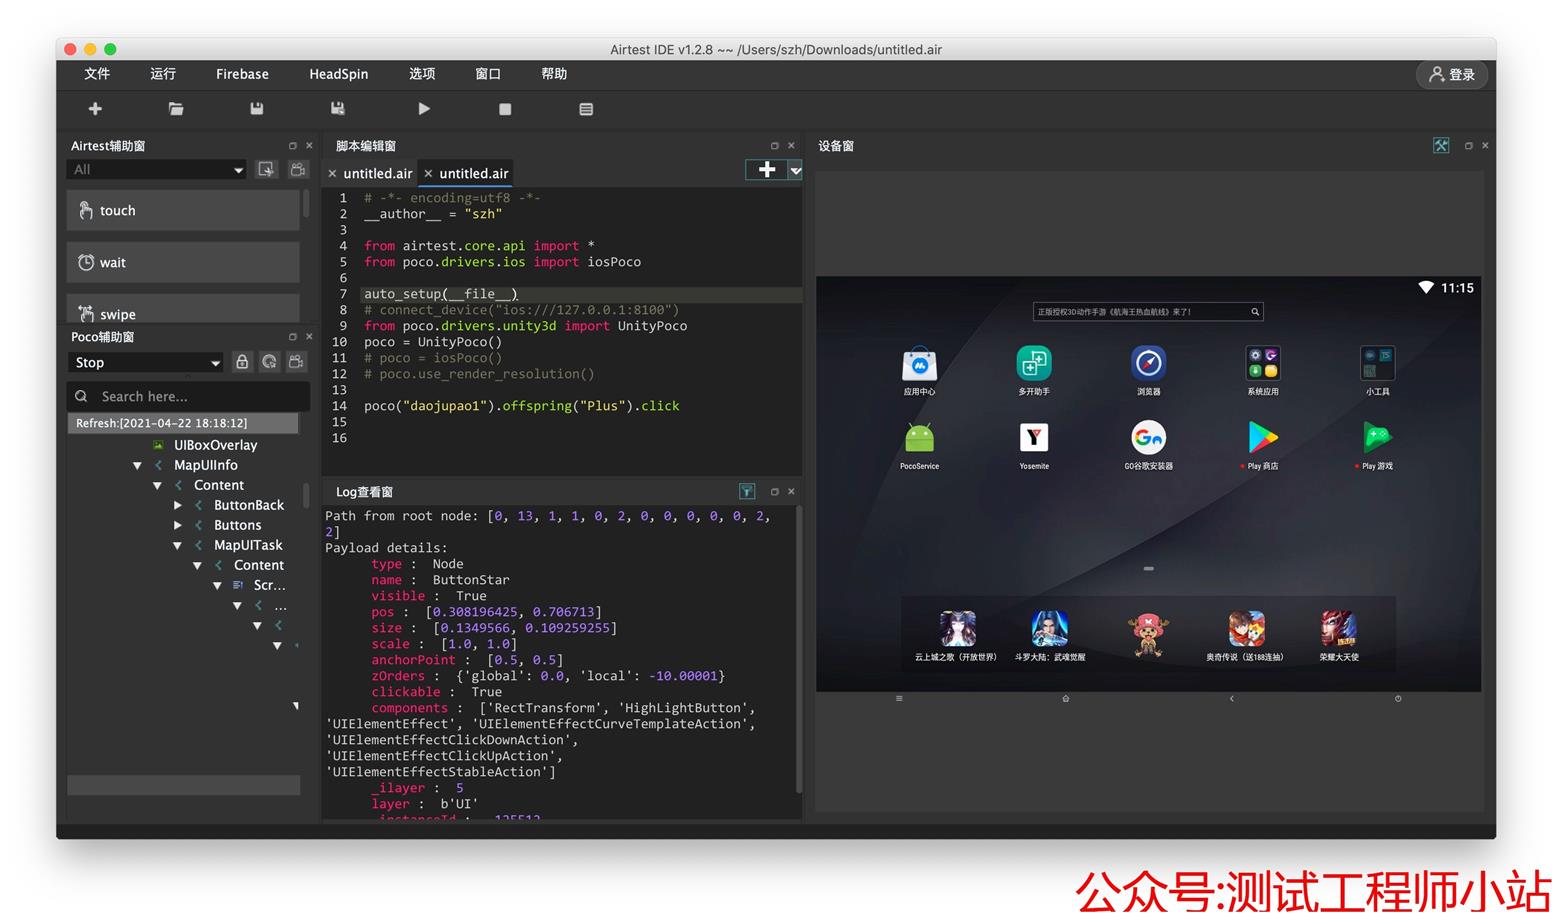Screen dimensions: 1552x913
Task: Open PocoService app on device
Action: coord(919,446)
